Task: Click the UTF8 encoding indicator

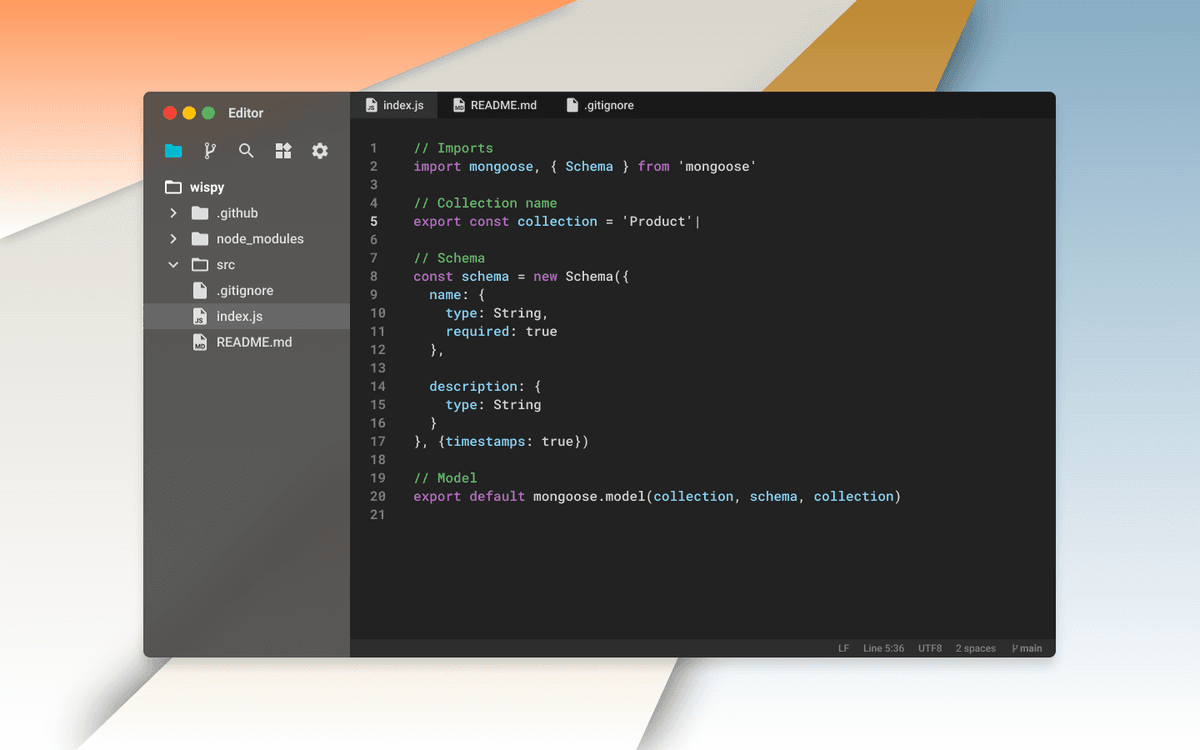Action: pos(929,648)
